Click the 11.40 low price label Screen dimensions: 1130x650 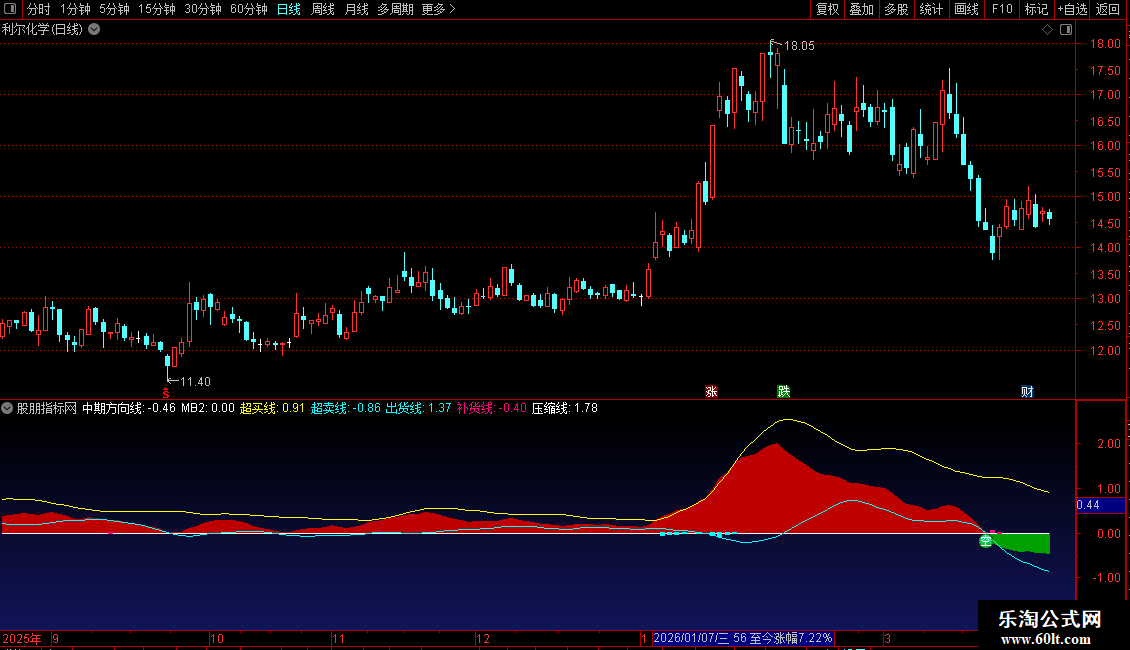pyautogui.click(x=195, y=382)
